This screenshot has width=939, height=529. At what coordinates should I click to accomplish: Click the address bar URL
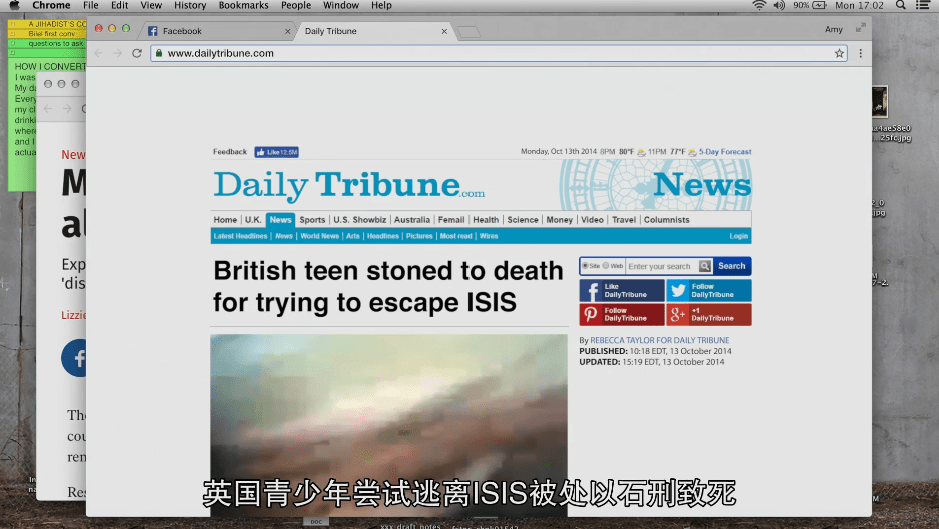tap(220, 53)
